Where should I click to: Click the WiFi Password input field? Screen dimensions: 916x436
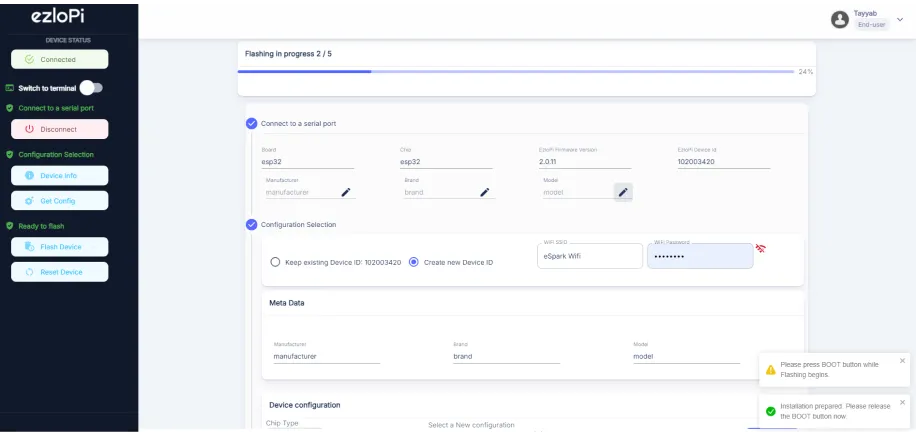pyautogui.click(x=700, y=256)
